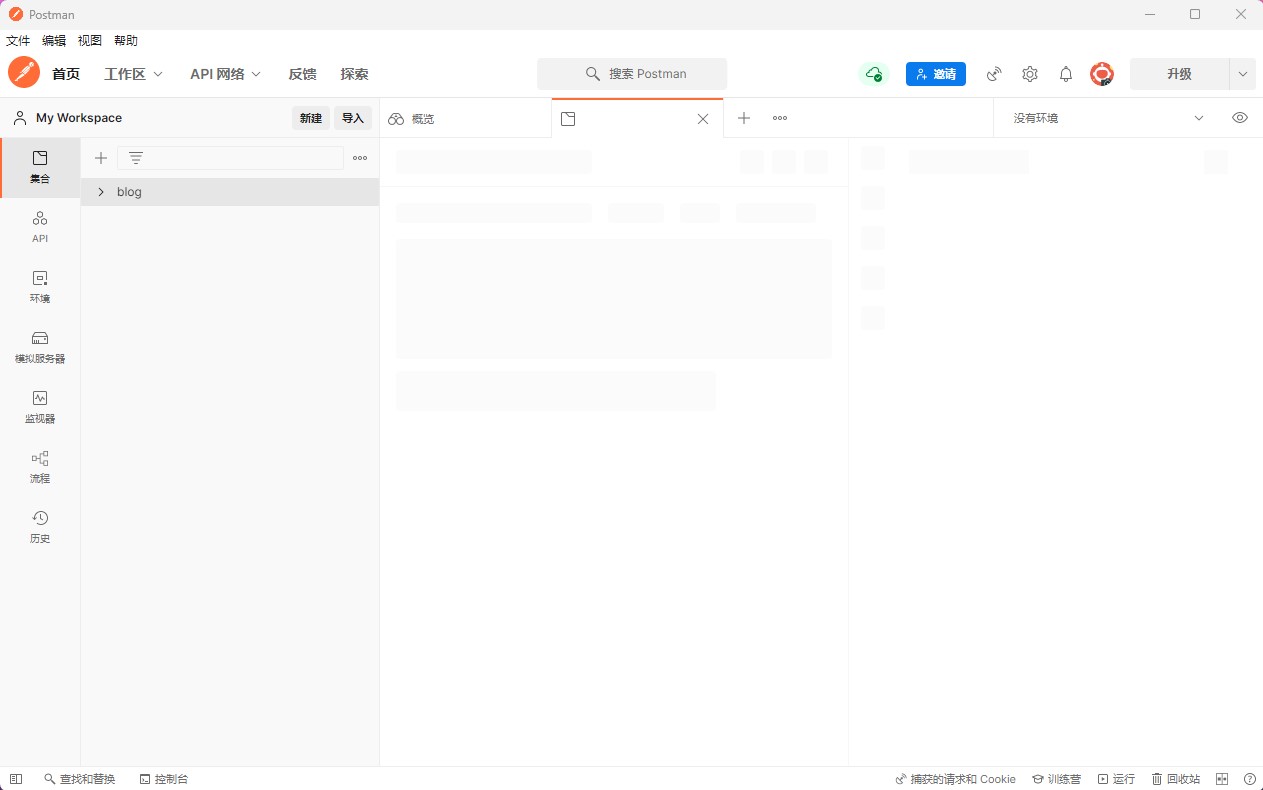The image size is (1263, 790).
Task: Click the 导入 import button
Action: 353,118
